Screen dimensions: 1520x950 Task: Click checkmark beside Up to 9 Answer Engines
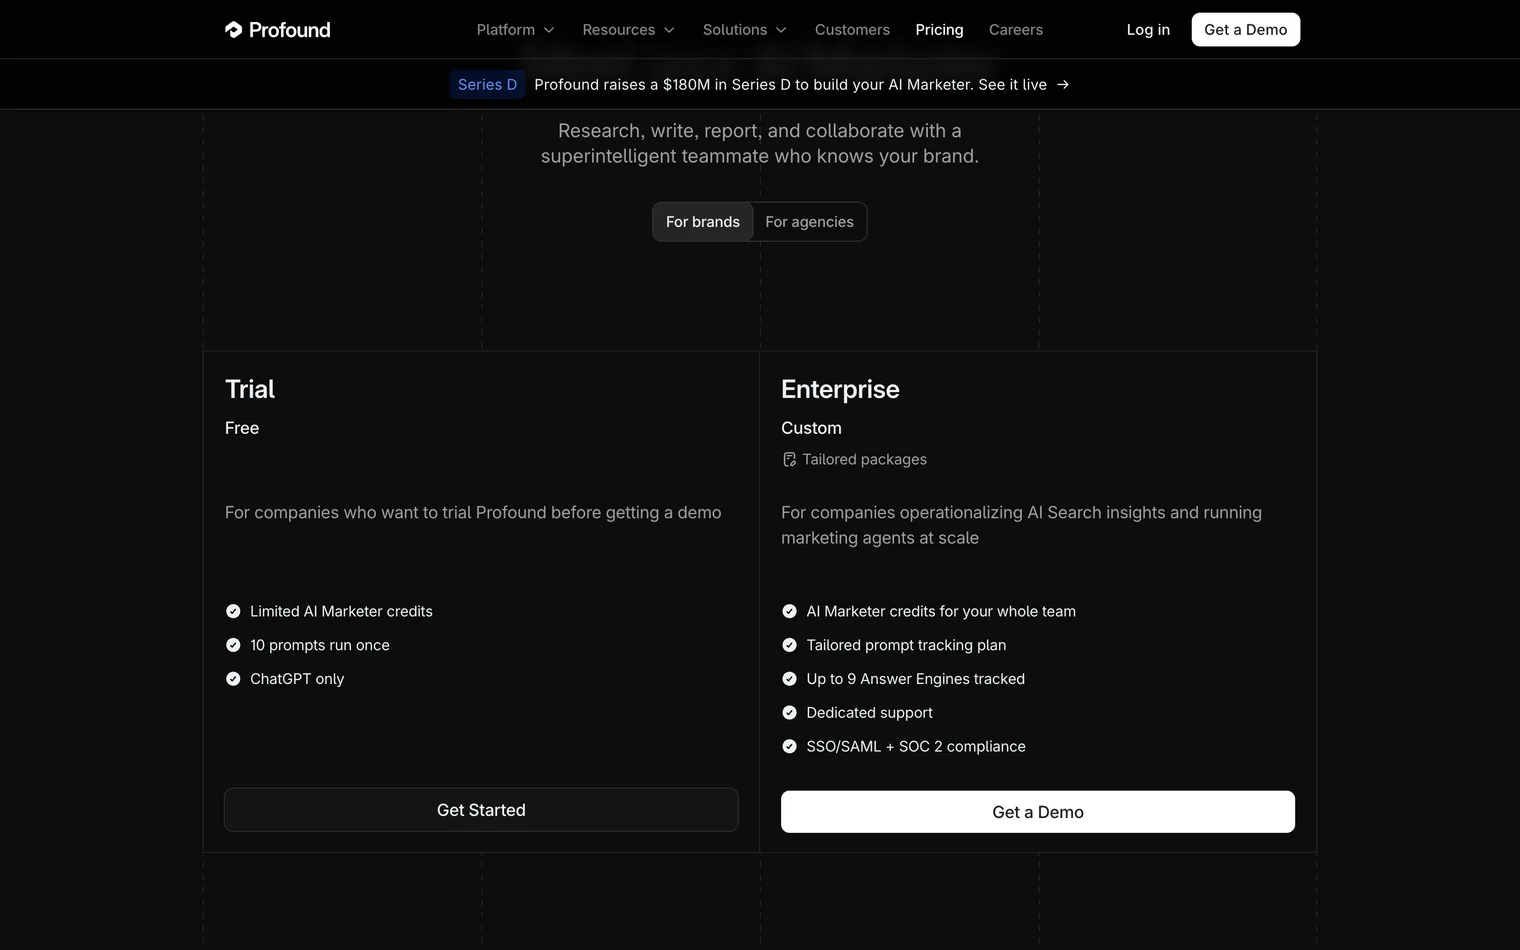pyautogui.click(x=789, y=679)
